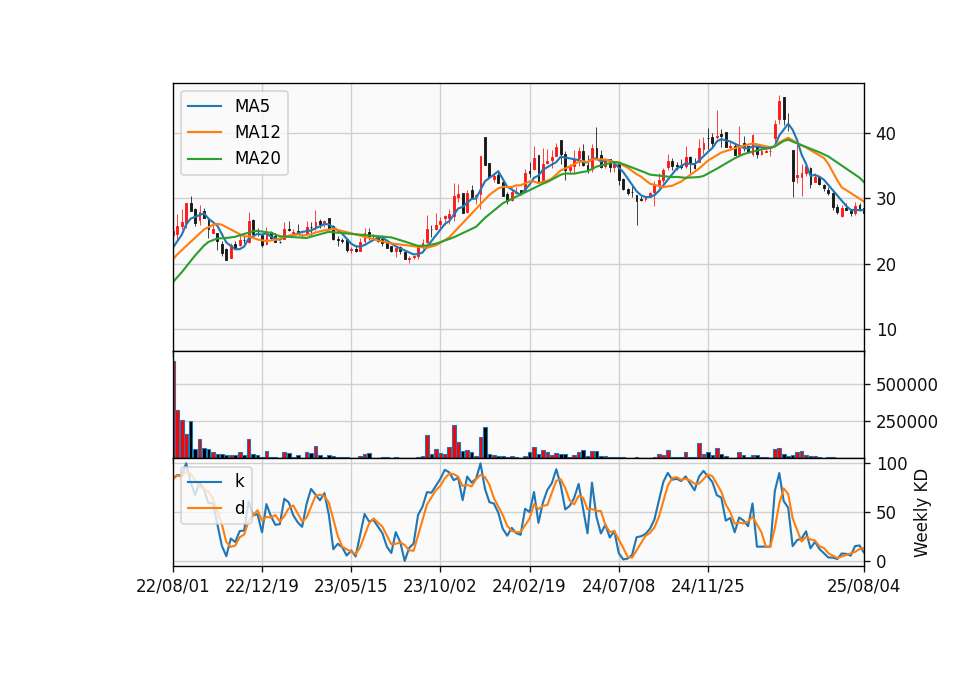Click the KD axis value 100
The height and width of the screenshot is (690, 960).
(x=892, y=464)
